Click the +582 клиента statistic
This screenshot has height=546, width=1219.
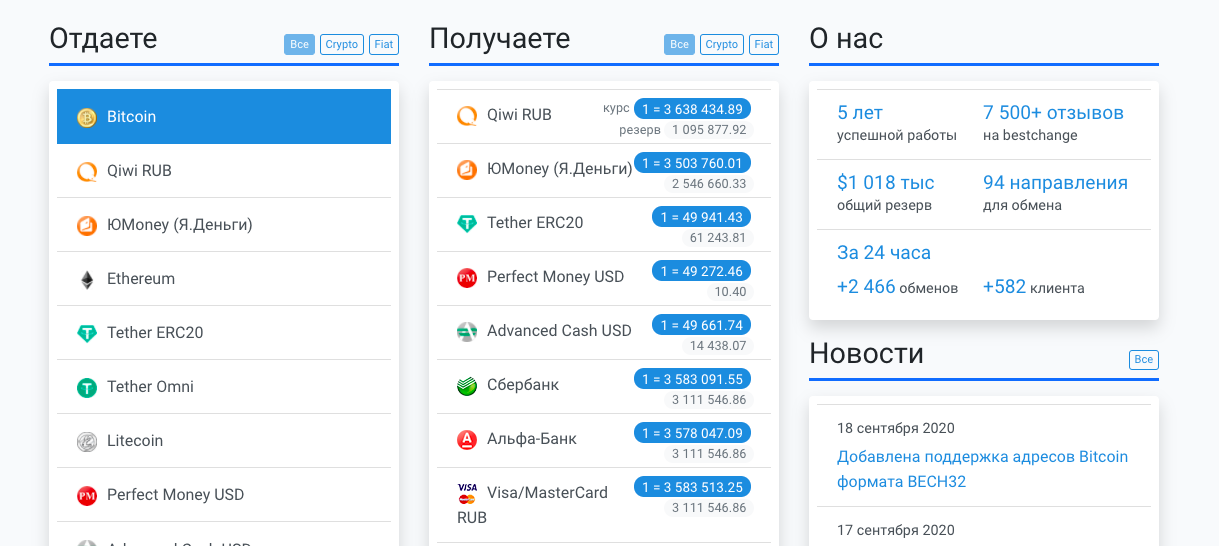click(1033, 287)
